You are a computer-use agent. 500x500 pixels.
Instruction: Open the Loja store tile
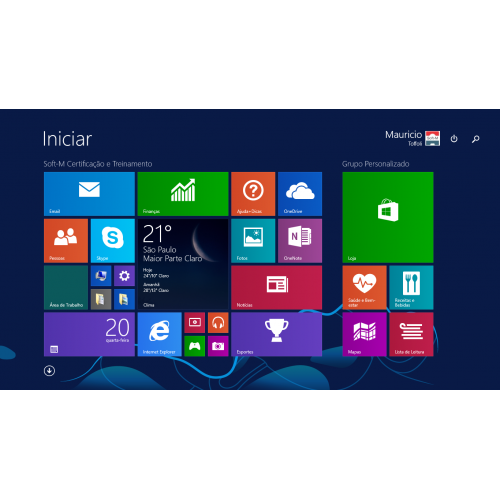click(388, 217)
